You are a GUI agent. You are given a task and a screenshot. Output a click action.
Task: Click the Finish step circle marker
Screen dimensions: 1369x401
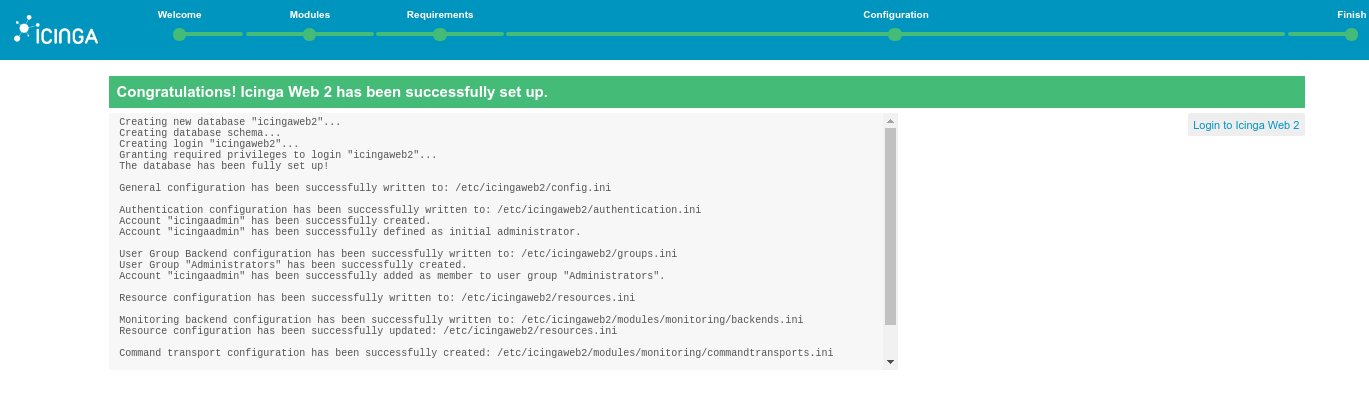(1351, 34)
